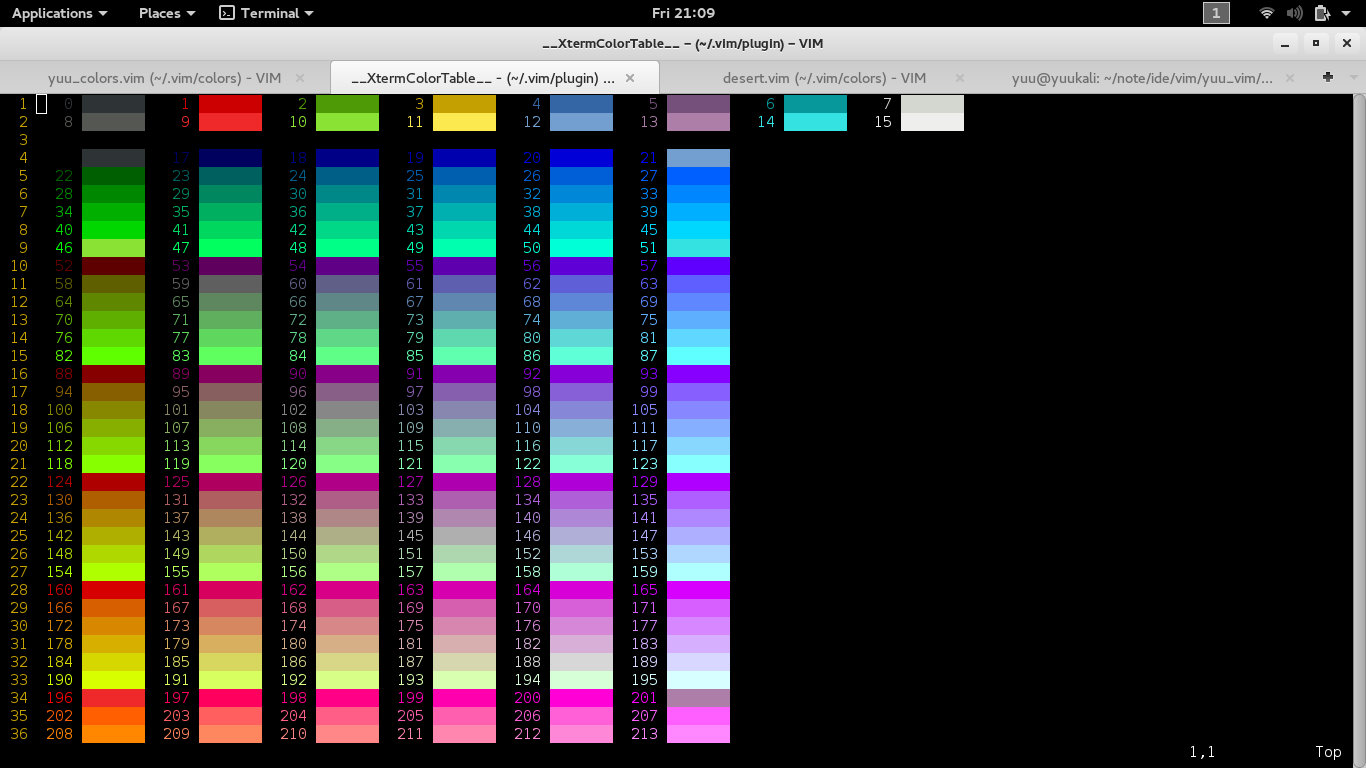The image size is (1366, 768).
Task: Click the blue swatch for color 21
Action: [698, 158]
